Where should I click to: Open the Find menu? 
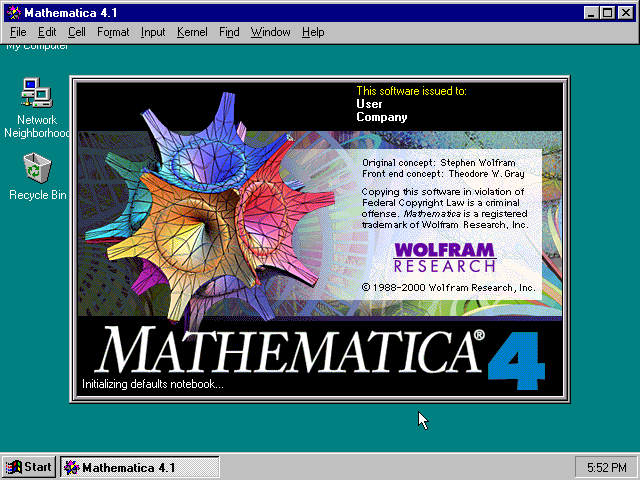click(x=229, y=32)
